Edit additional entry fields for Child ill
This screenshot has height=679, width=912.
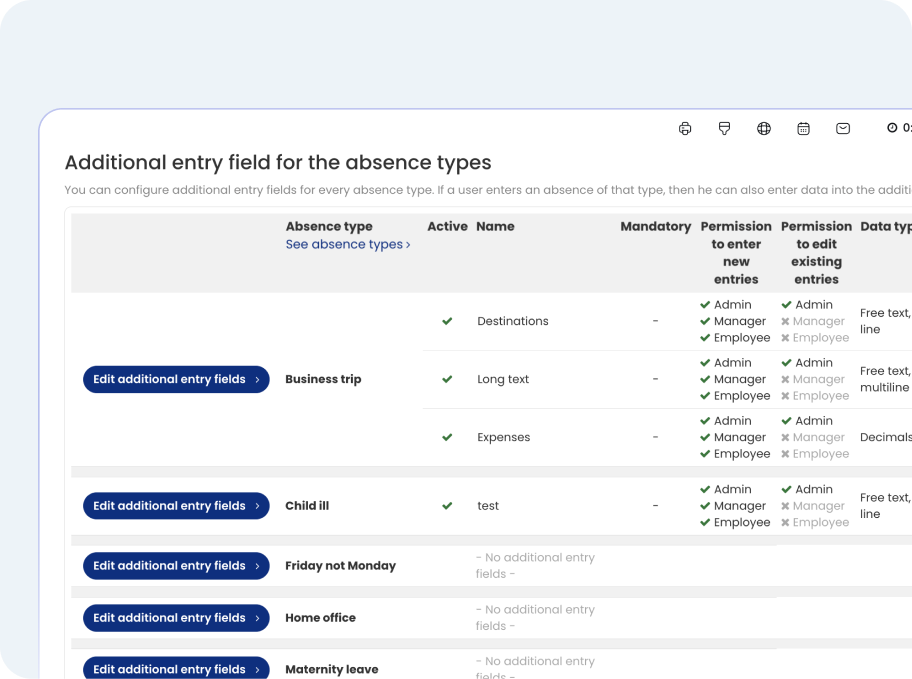[176, 506]
